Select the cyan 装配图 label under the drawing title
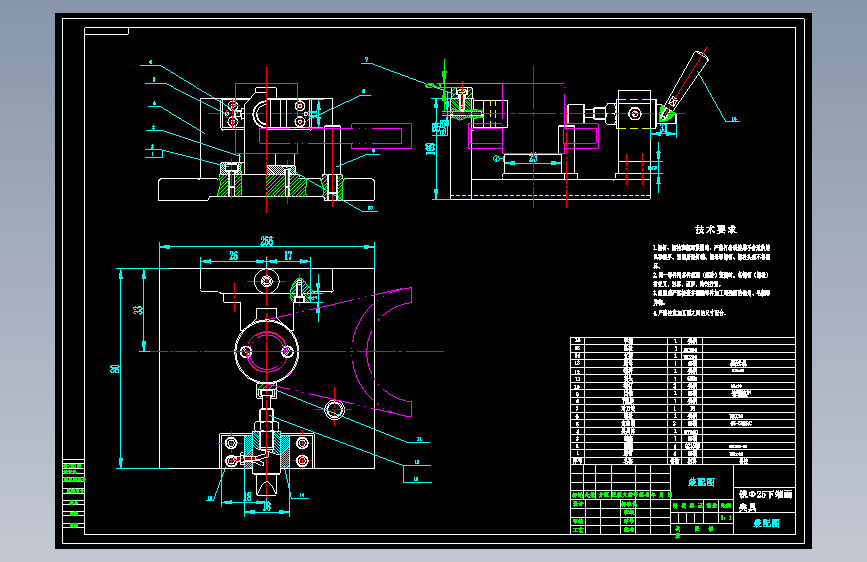867x562 pixels. pyautogui.click(x=766, y=523)
